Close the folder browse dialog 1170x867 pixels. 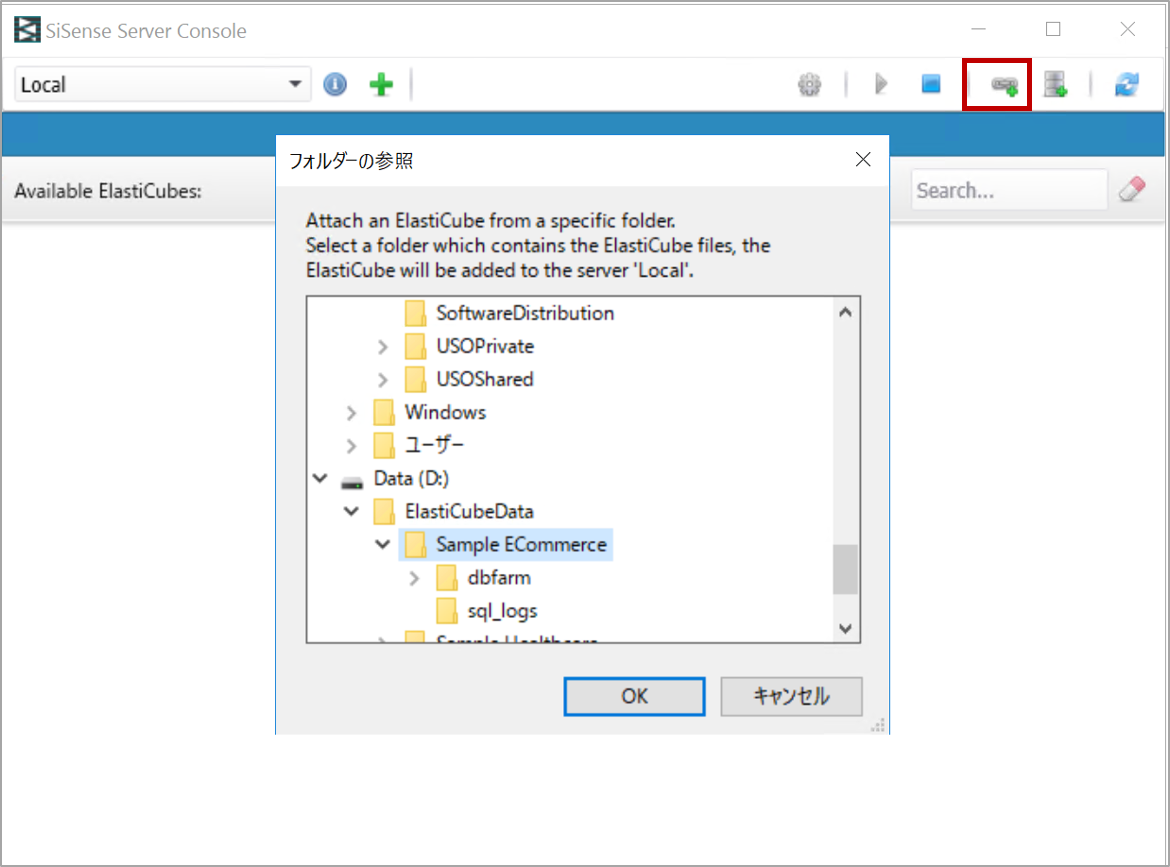coord(863,160)
